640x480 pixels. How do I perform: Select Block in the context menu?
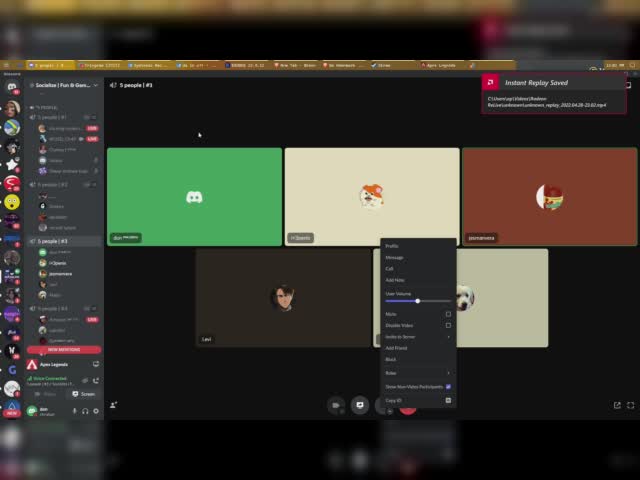tap(418, 359)
